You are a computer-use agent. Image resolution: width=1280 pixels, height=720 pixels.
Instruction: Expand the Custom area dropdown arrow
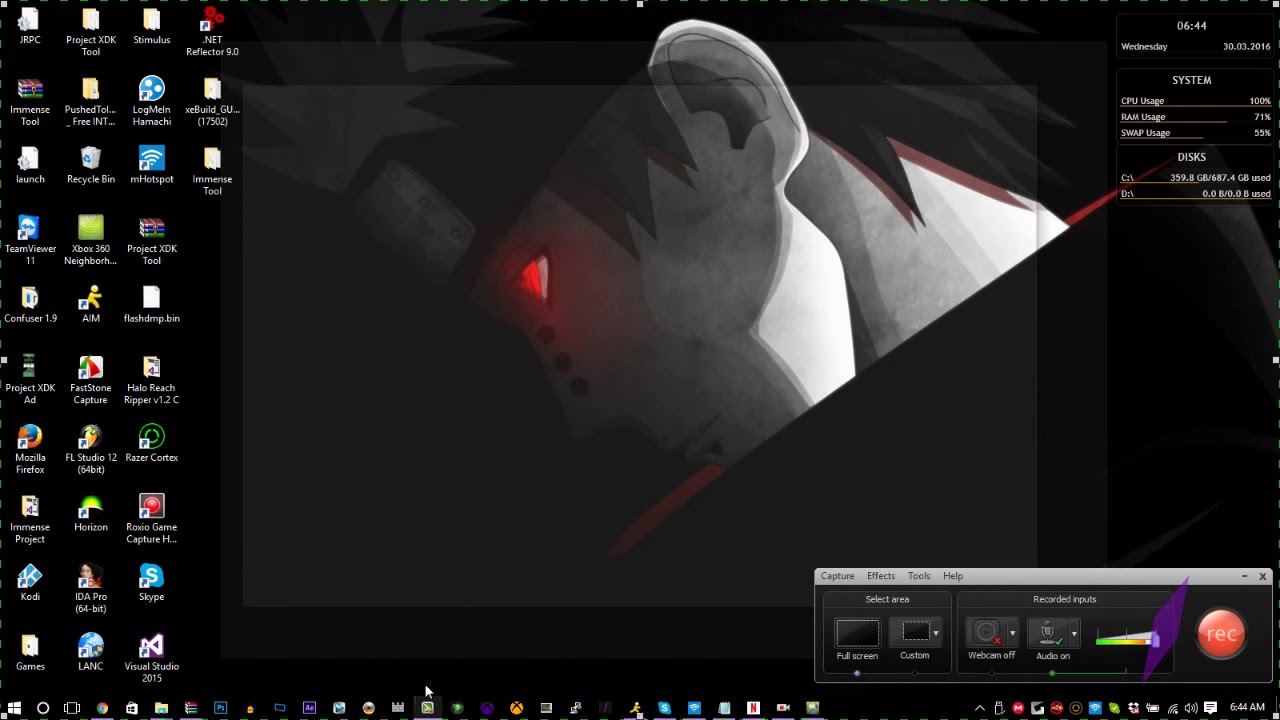(936, 633)
